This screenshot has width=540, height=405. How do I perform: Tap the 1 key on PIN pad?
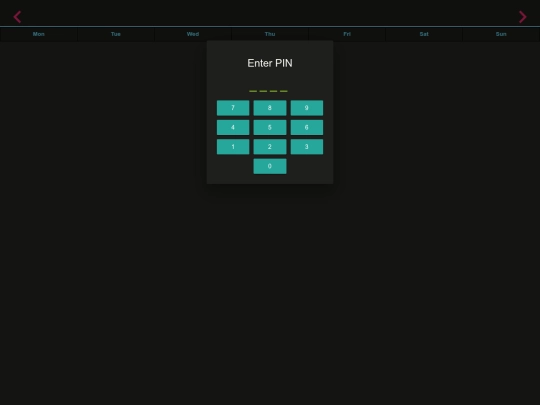[x=233, y=147]
